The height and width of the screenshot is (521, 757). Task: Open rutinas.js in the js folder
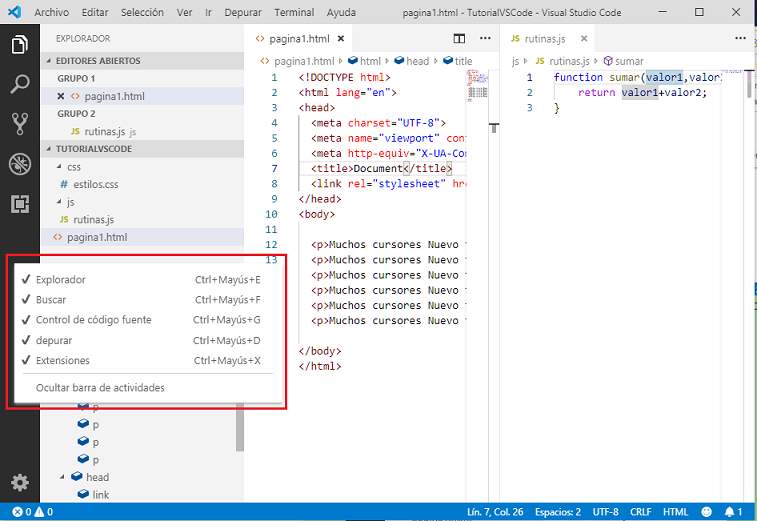coord(142,220)
